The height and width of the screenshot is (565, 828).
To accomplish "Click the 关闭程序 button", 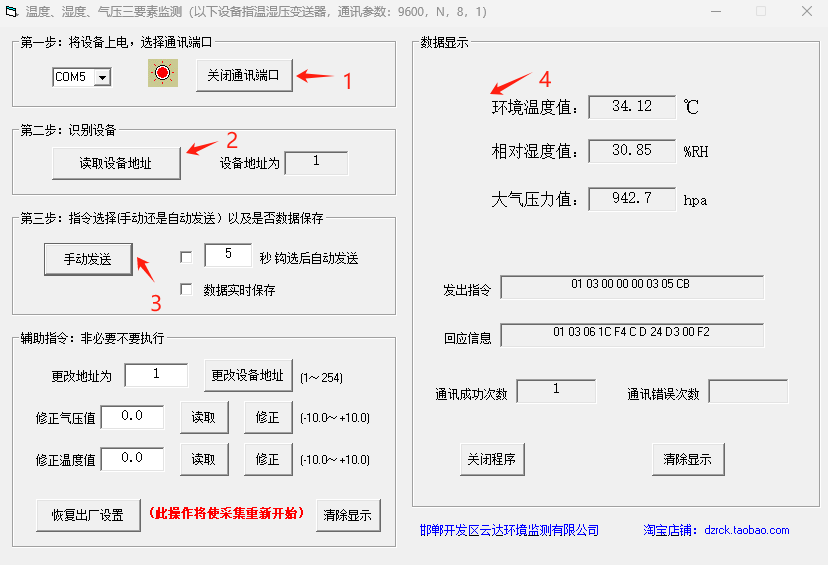I will 492,459.
